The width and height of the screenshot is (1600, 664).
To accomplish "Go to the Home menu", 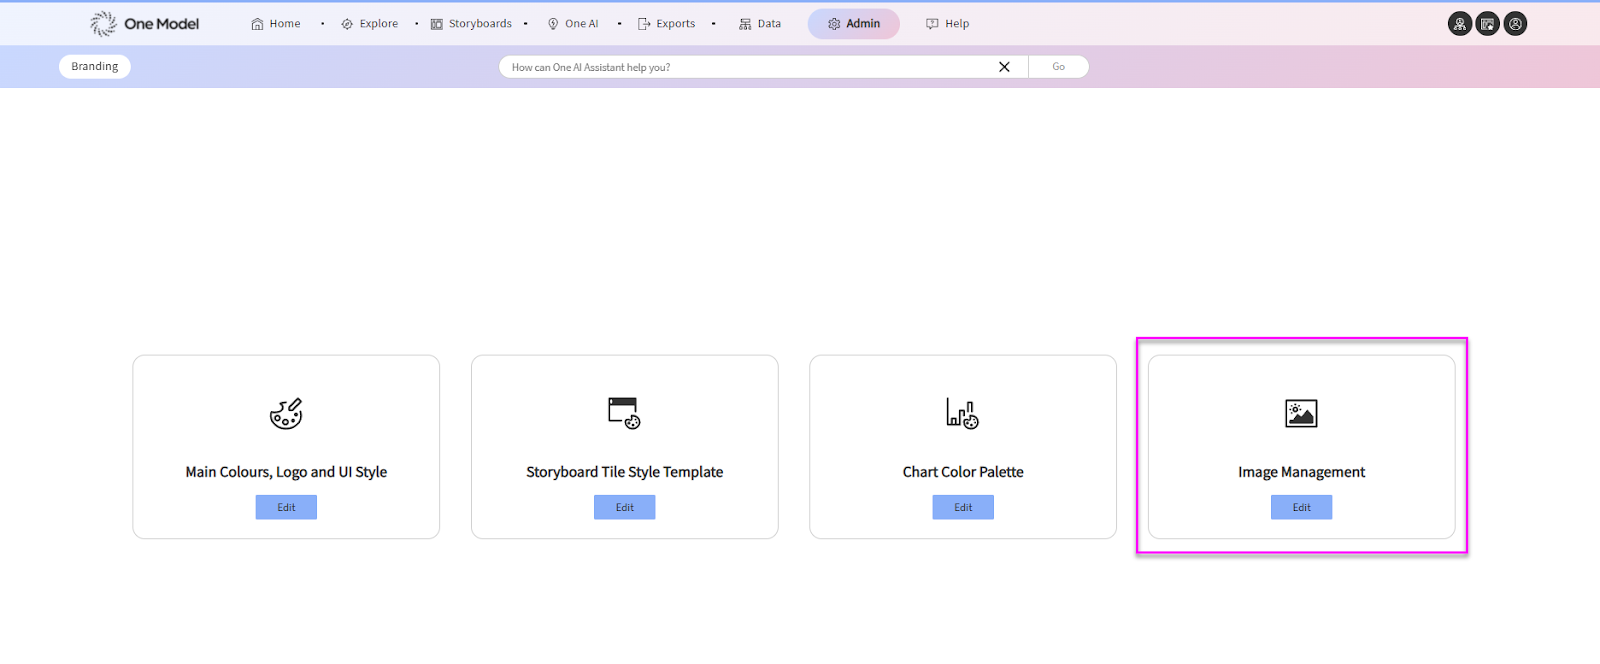I will [x=276, y=24].
